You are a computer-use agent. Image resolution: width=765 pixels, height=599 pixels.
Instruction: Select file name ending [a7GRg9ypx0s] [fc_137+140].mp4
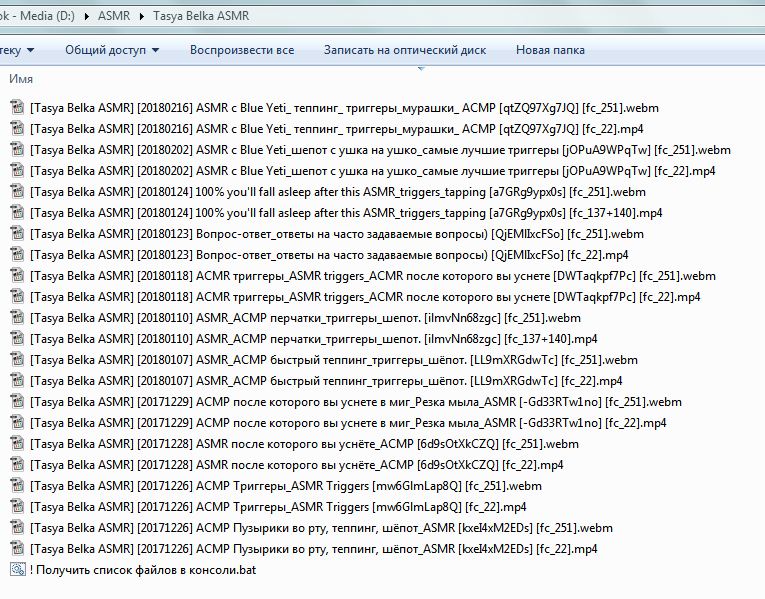tap(346, 213)
